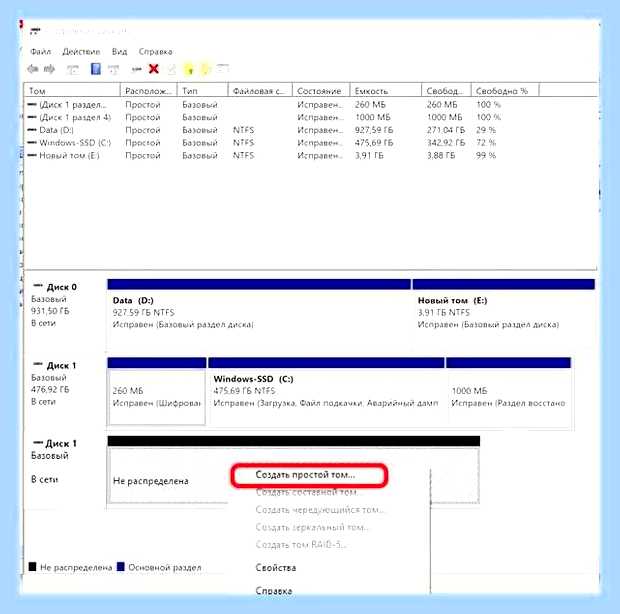620x614 pixels.
Task: Choose Свойства in the context menu
Action: point(276,568)
